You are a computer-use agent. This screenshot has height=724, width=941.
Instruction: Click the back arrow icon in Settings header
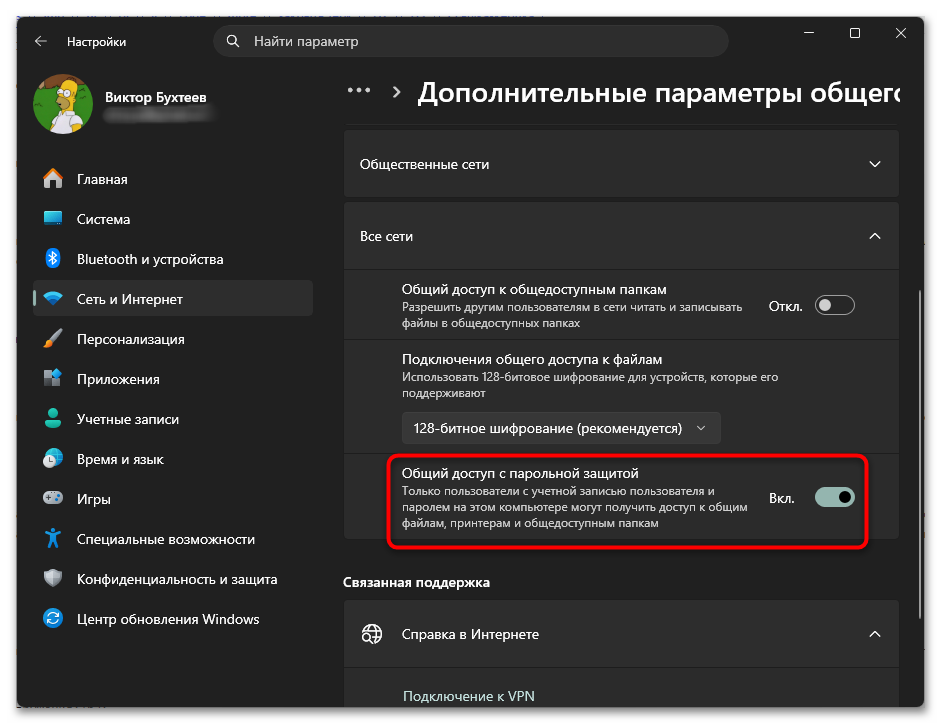pos(40,41)
